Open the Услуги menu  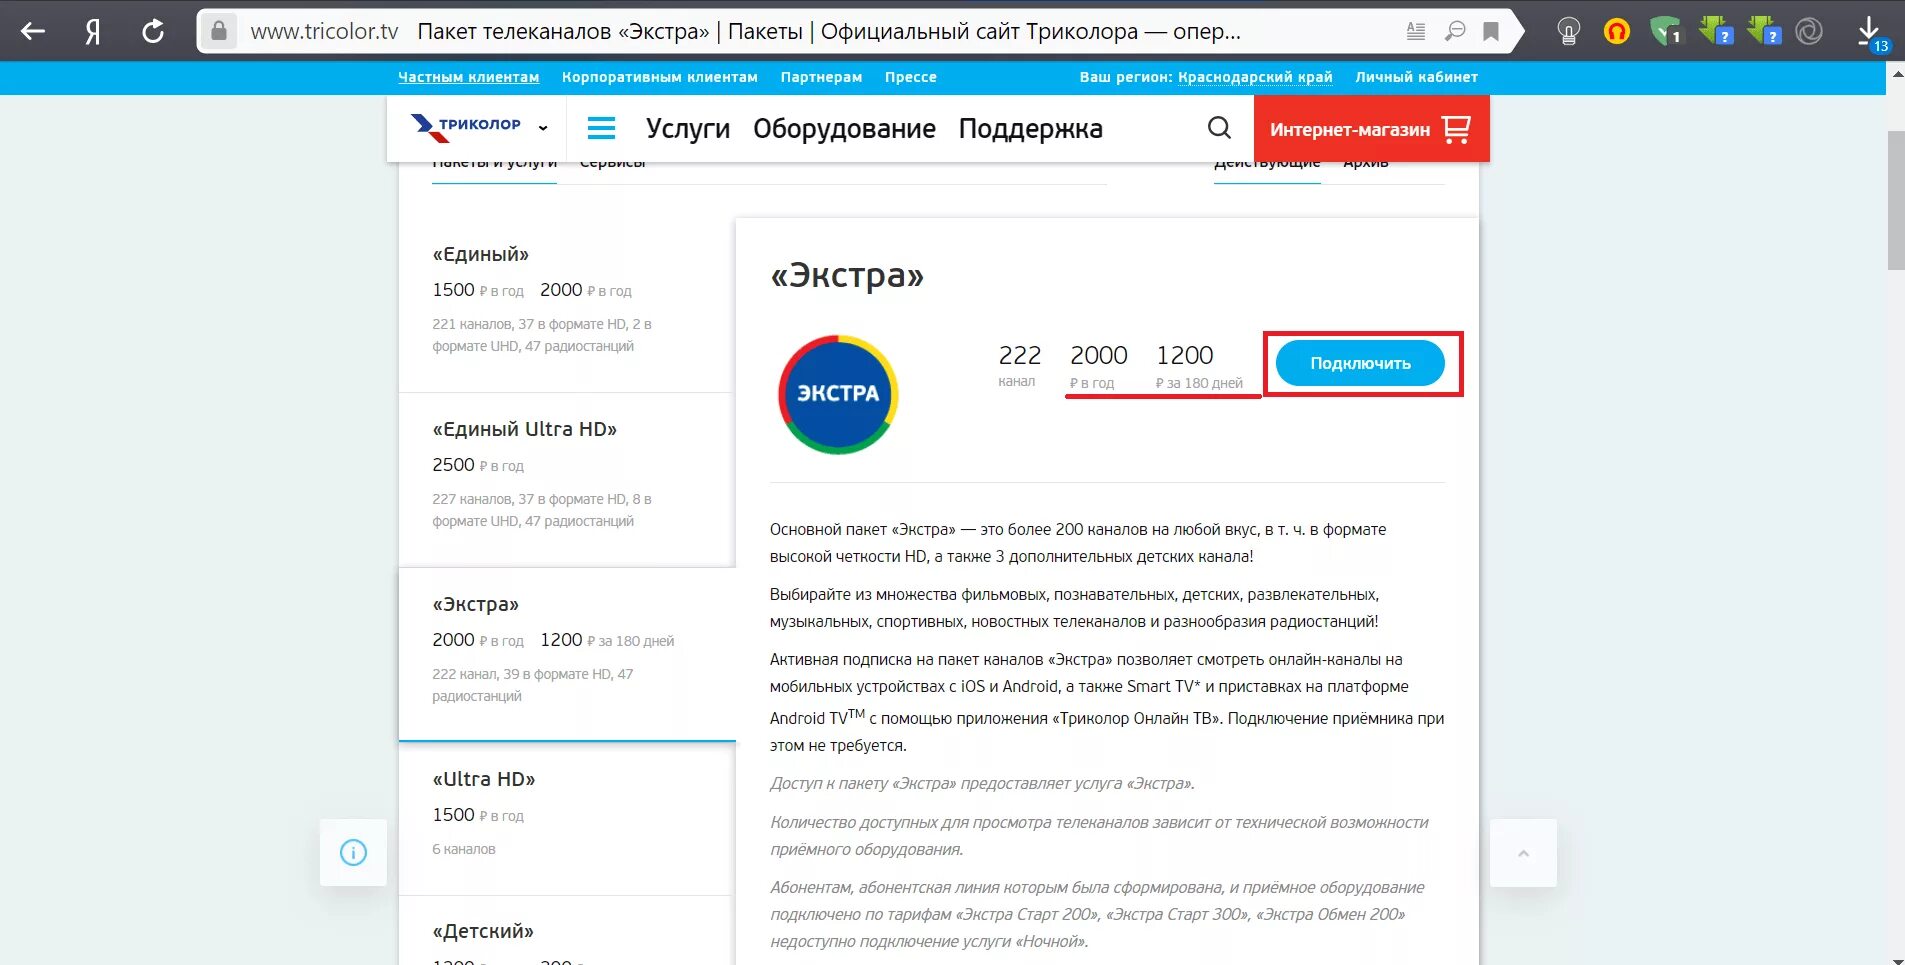tap(688, 129)
